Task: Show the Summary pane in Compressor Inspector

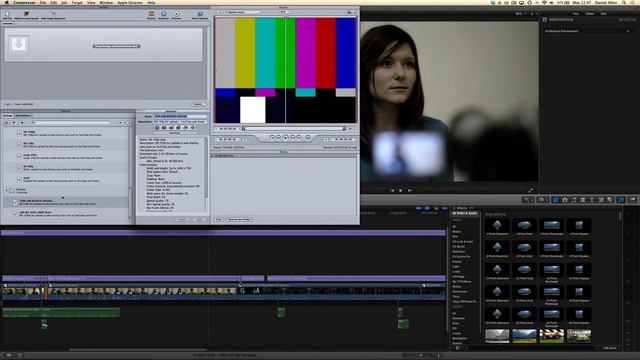Action: (157, 128)
